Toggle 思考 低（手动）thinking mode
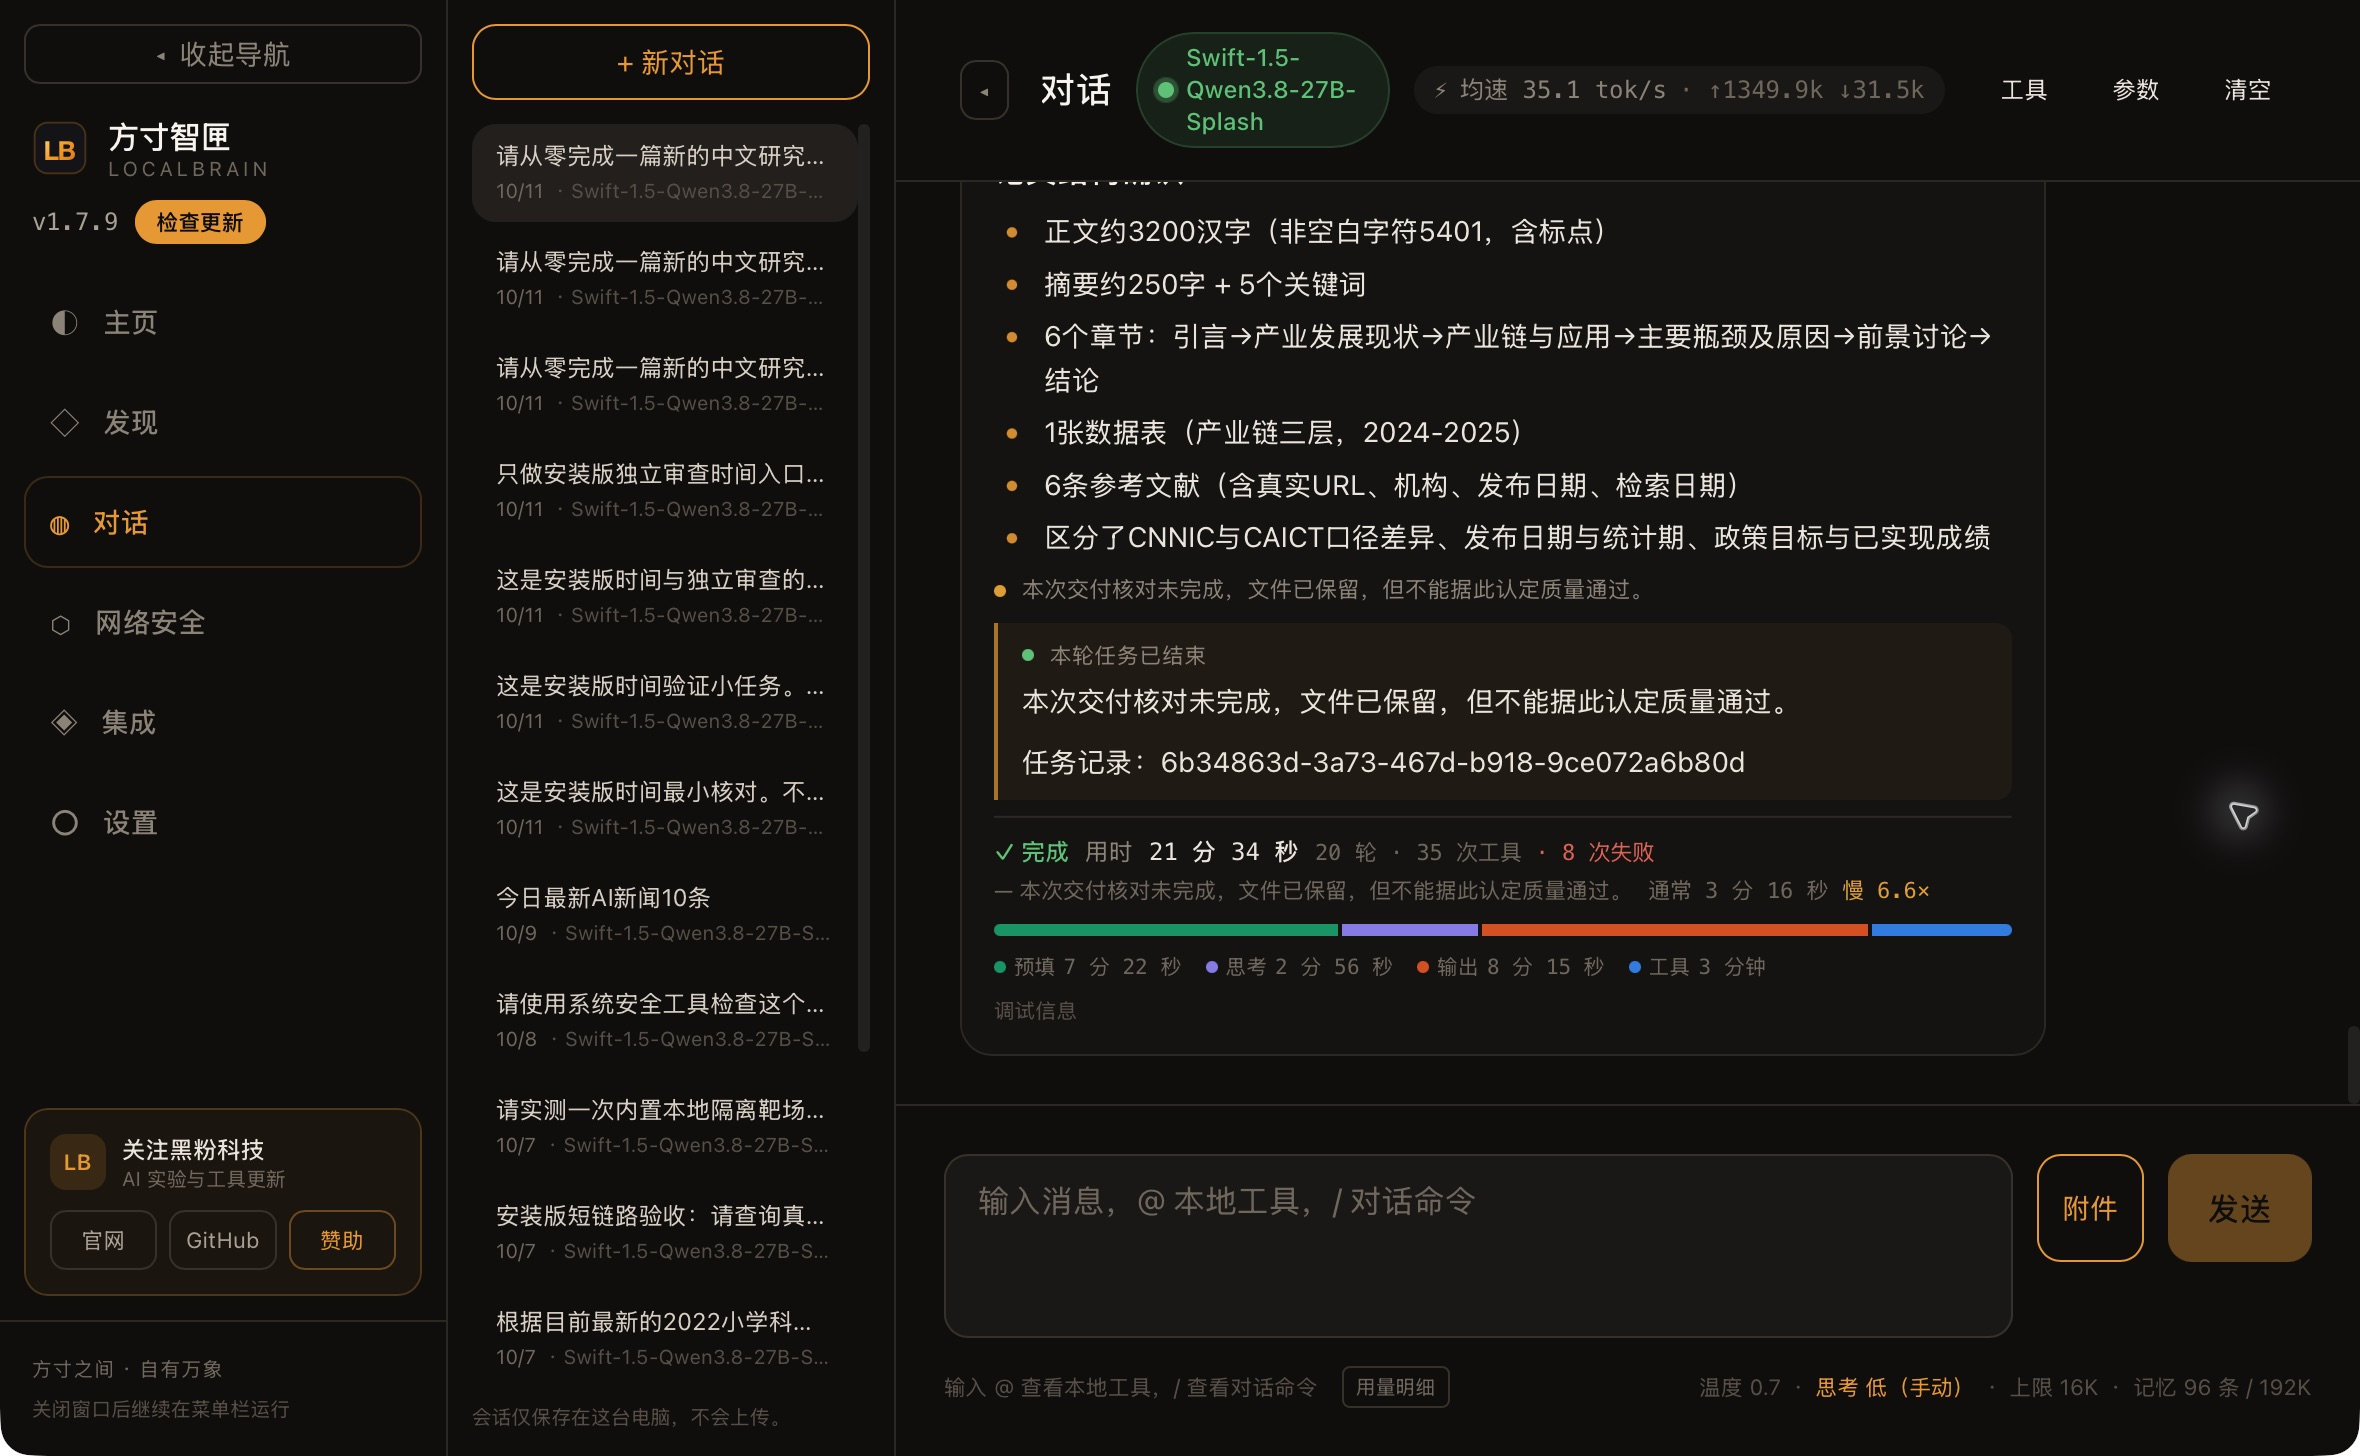The height and width of the screenshot is (1456, 2360). pos(1889,1387)
